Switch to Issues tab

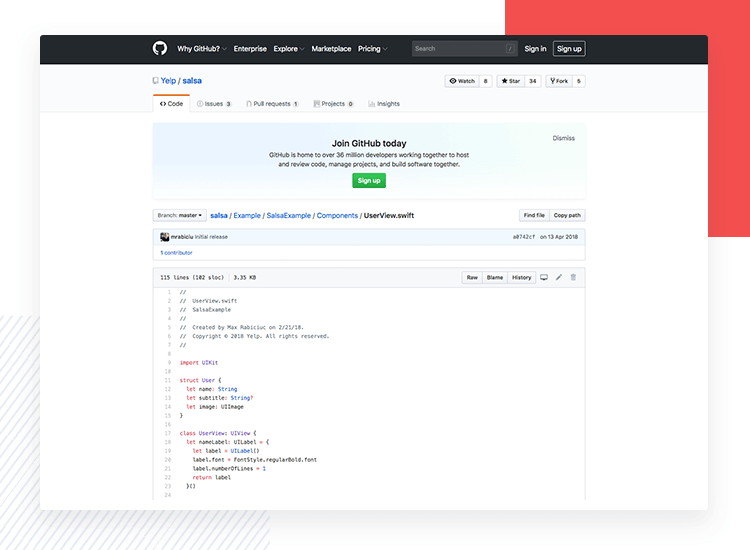214,104
